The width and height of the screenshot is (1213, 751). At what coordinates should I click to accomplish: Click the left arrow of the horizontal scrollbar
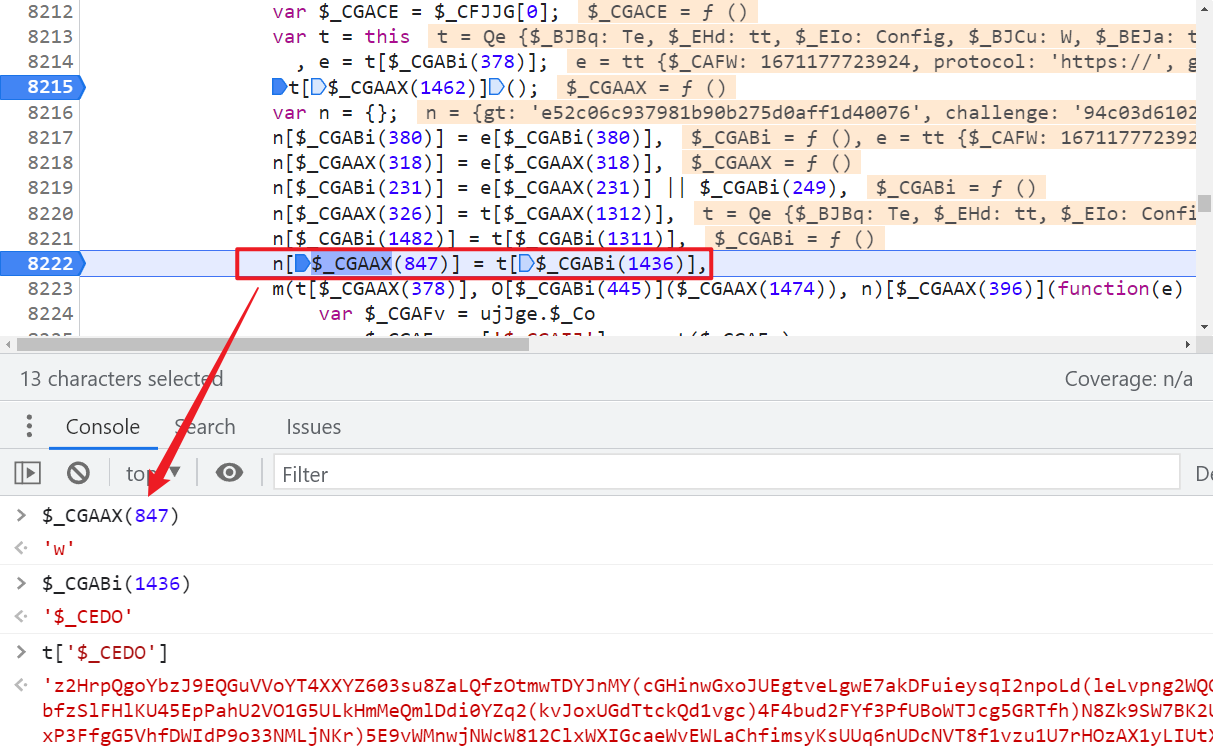pos(8,344)
